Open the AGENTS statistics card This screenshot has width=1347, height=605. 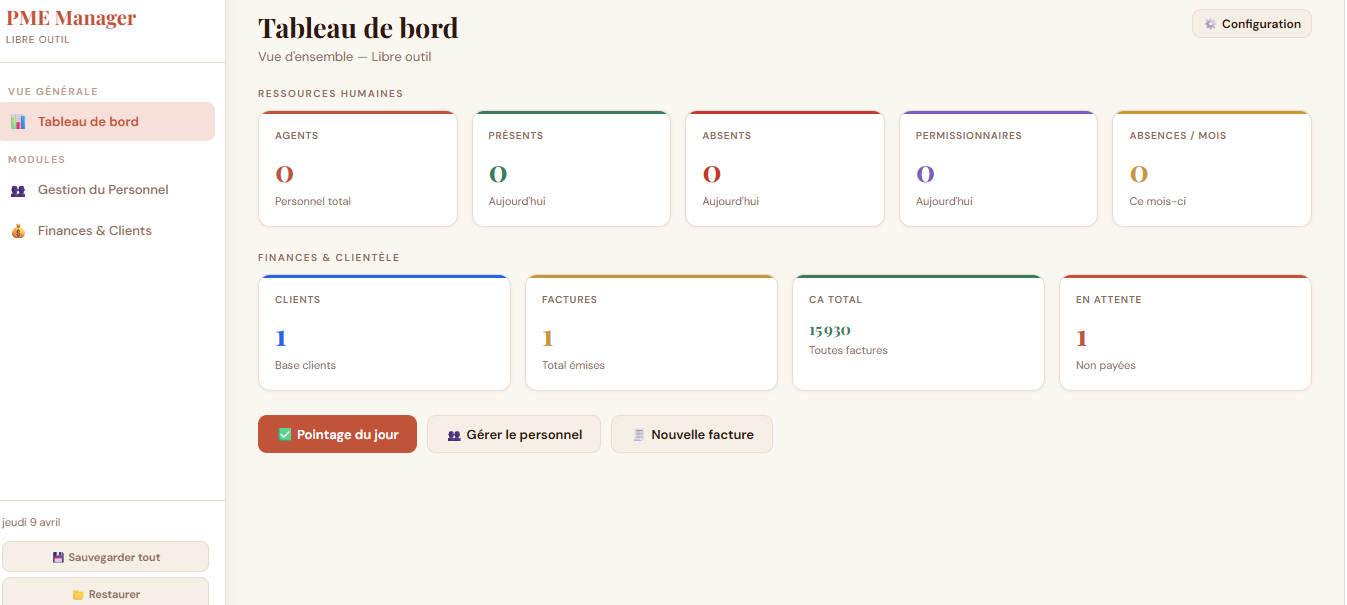(x=357, y=167)
